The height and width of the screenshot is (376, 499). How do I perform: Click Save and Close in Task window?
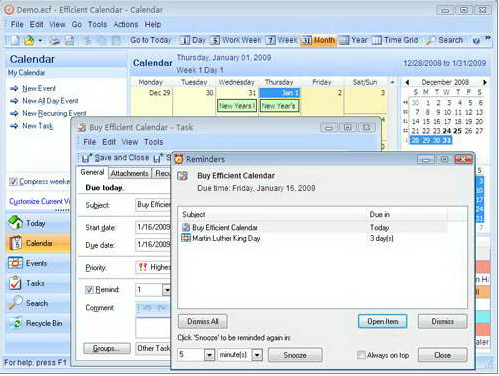[115, 158]
